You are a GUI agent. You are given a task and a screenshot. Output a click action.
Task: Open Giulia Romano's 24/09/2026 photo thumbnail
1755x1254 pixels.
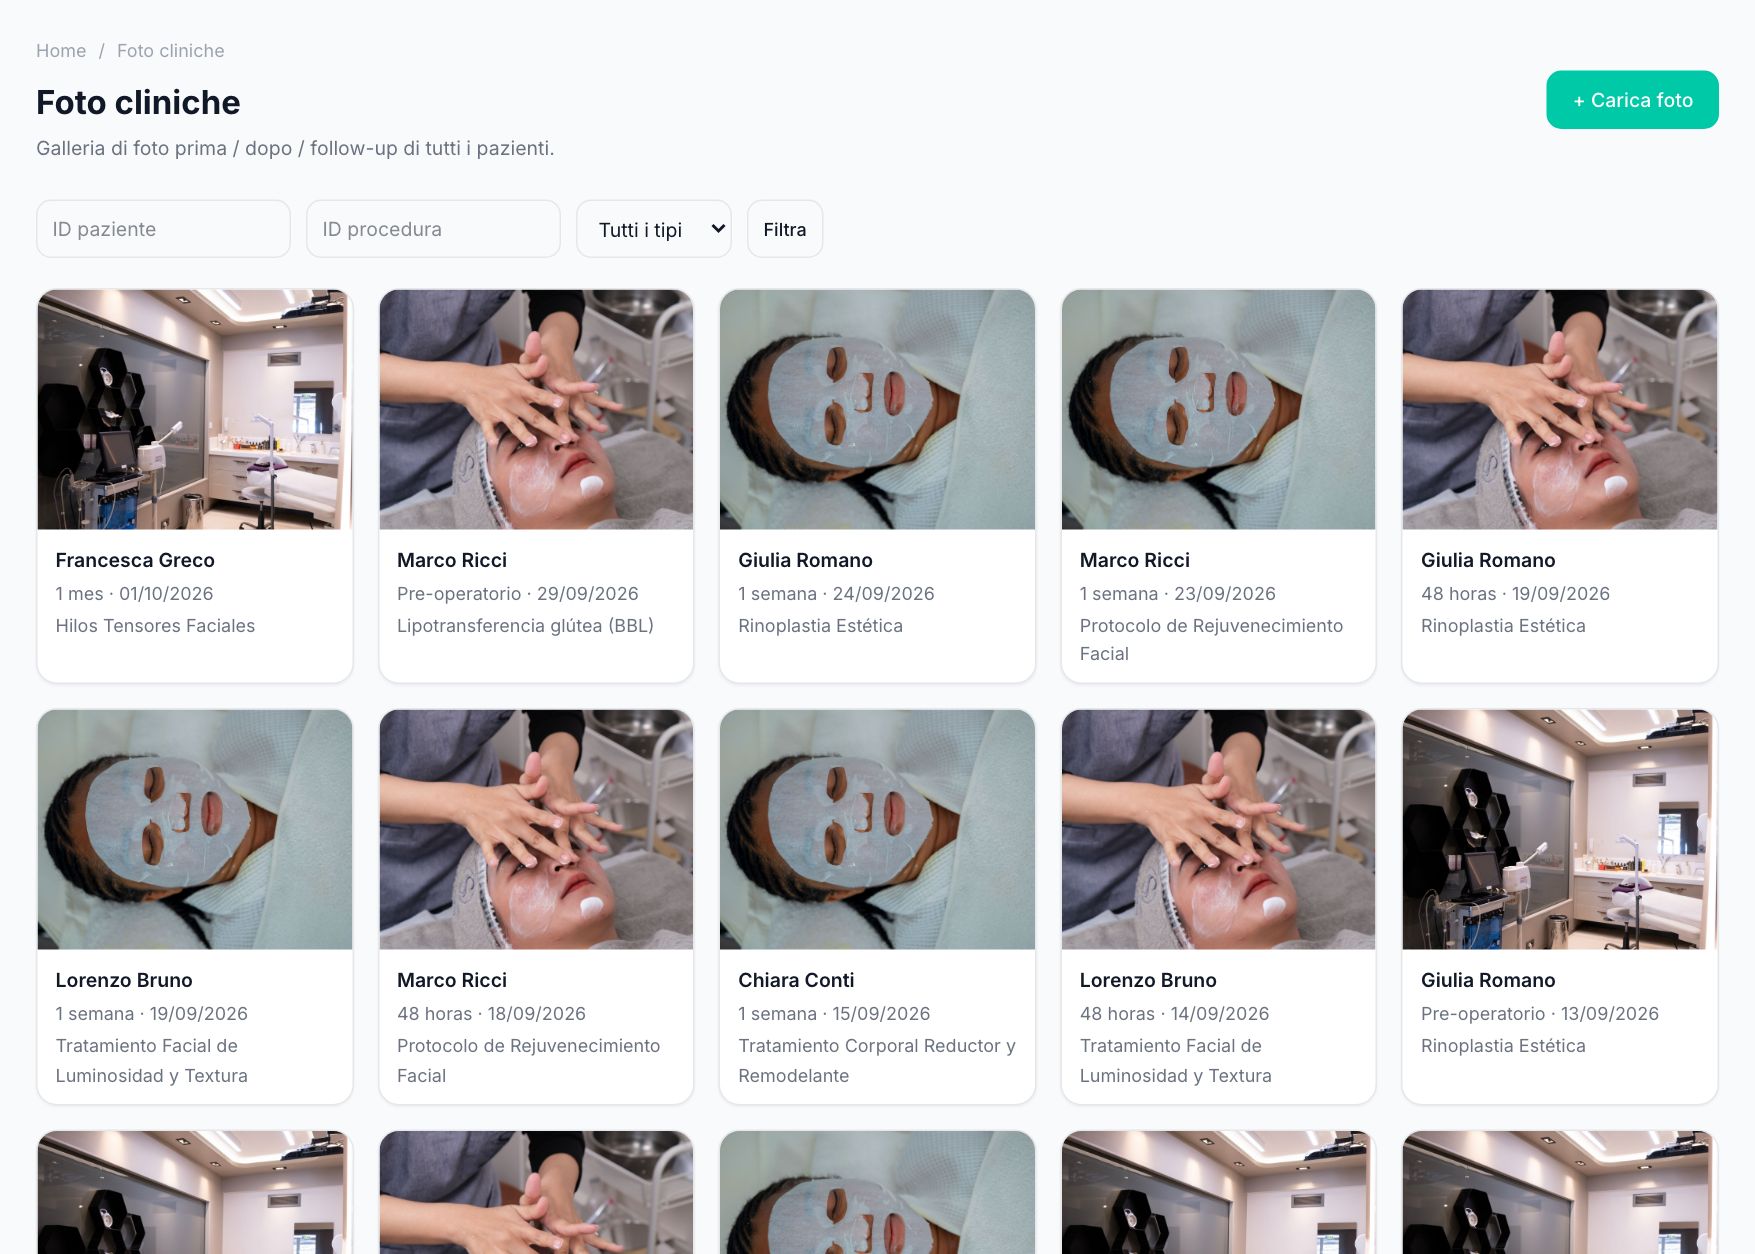point(877,410)
